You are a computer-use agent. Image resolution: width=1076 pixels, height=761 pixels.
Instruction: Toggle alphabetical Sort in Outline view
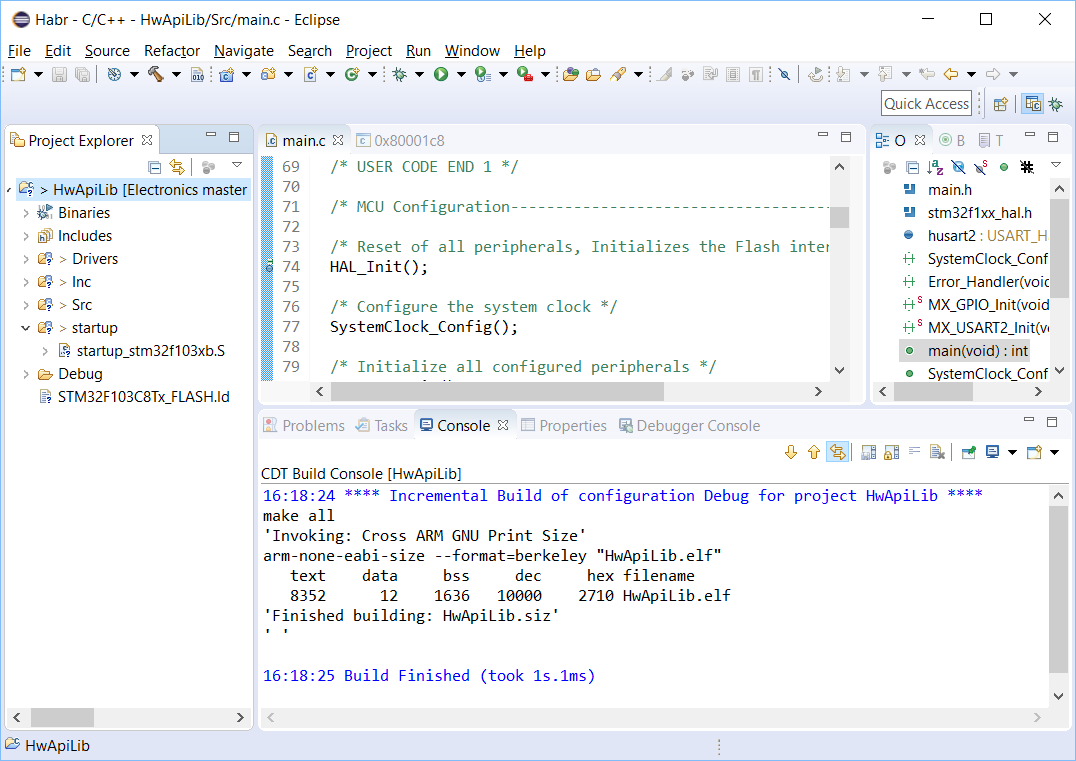click(x=934, y=167)
